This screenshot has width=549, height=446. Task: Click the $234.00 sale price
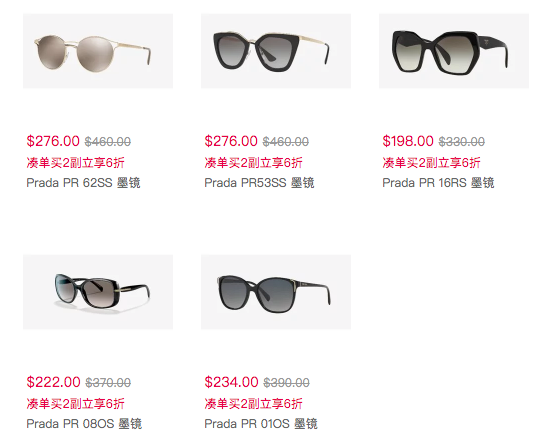(x=231, y=382)
